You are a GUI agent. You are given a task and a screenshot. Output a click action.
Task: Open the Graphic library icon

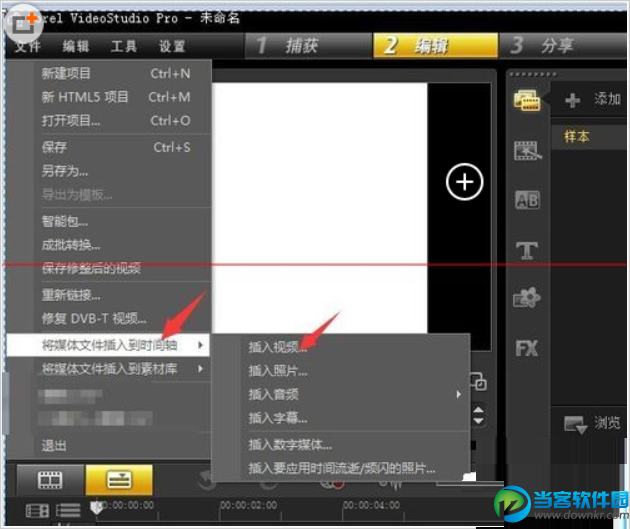(x=527, y=298)
